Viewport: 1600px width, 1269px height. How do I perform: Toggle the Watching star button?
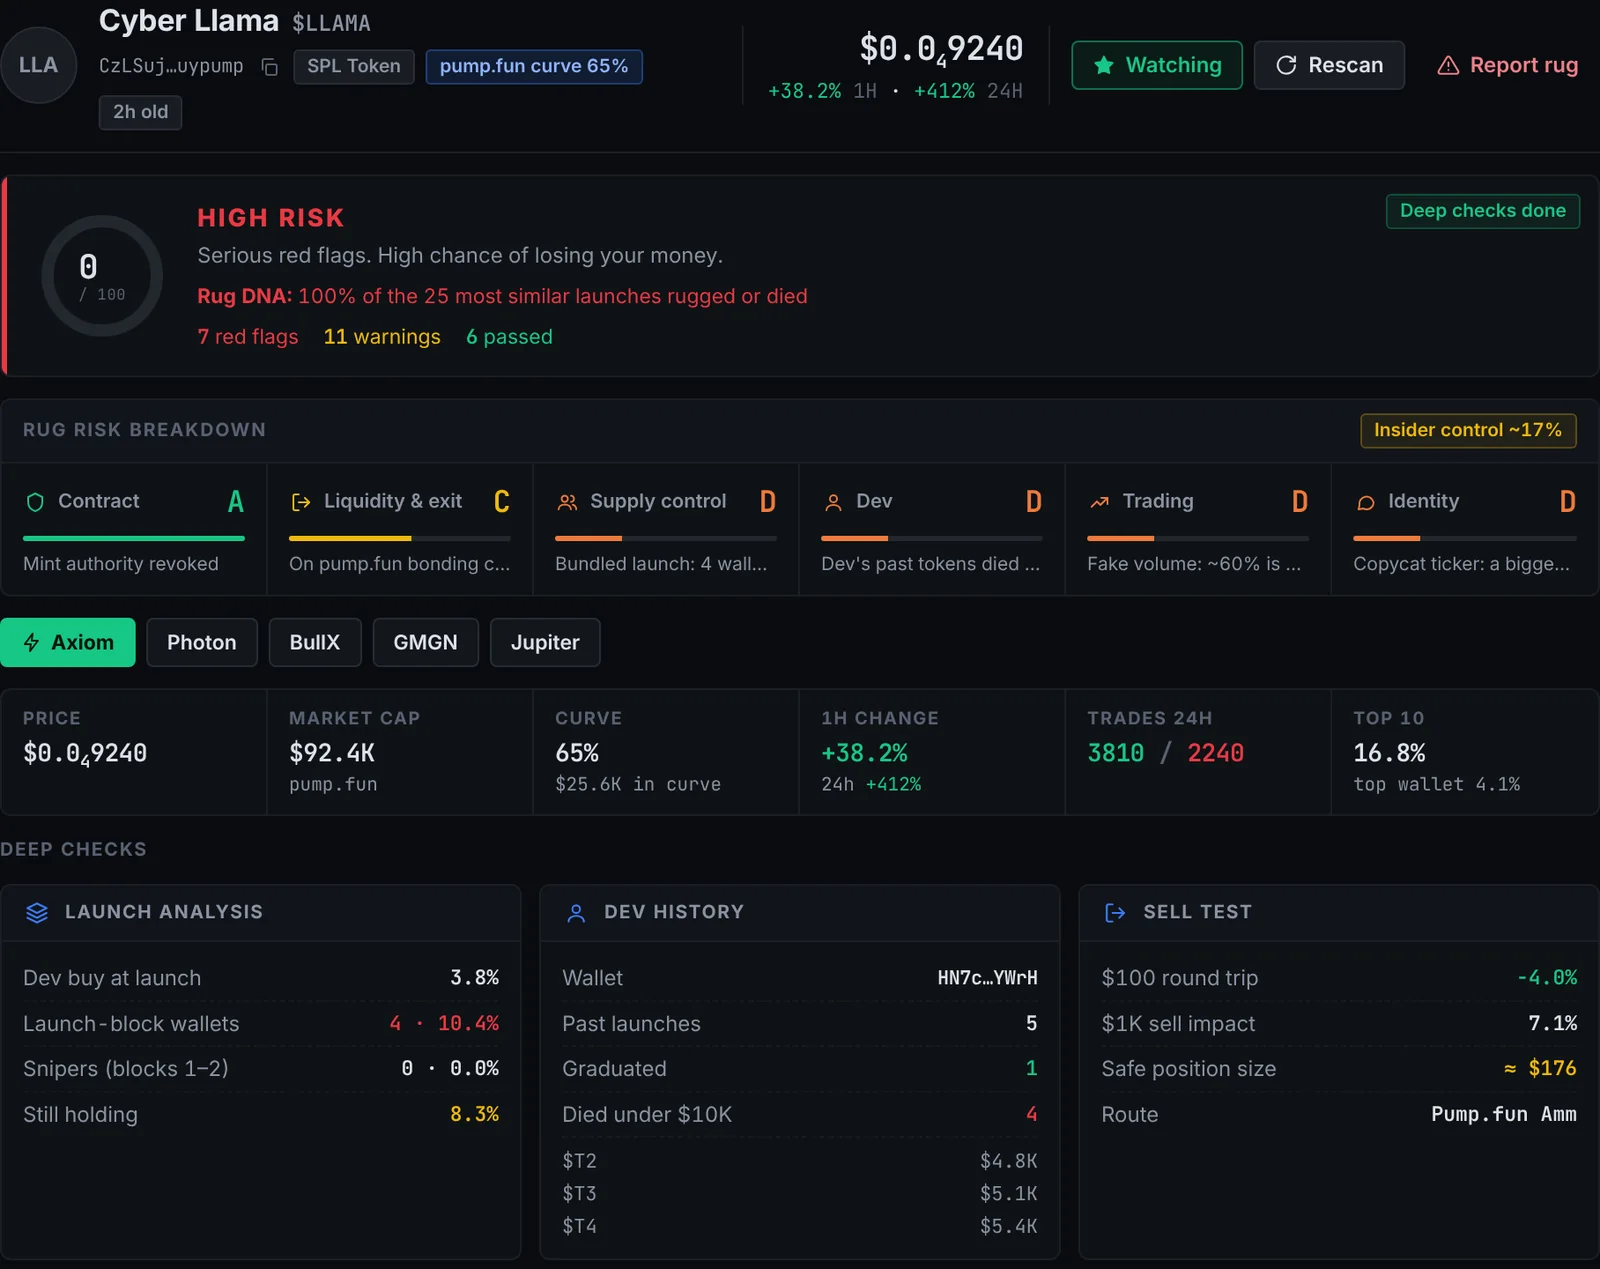1157,65
